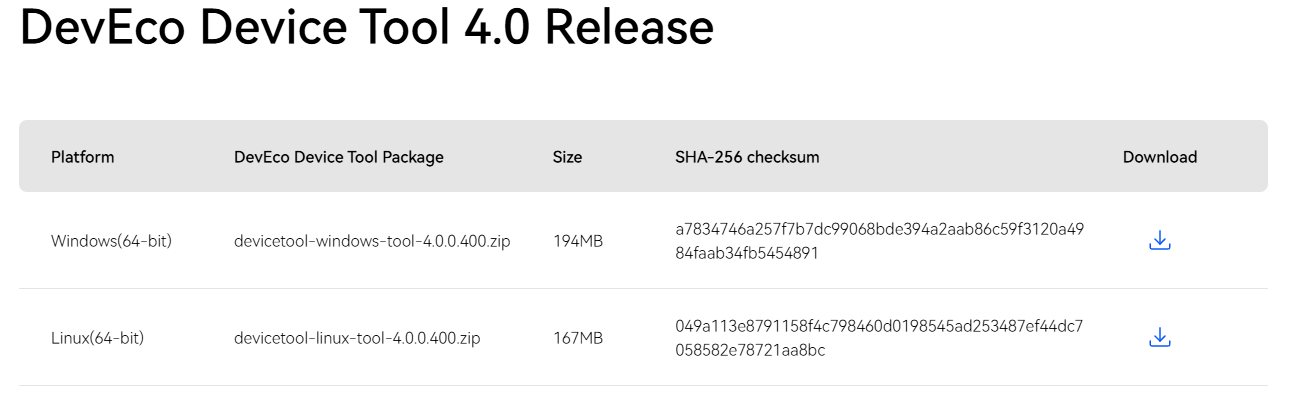Select the Windows(64-bit) platform cell
This screenshot has width=1303, height=420.
tap(111, 241)
